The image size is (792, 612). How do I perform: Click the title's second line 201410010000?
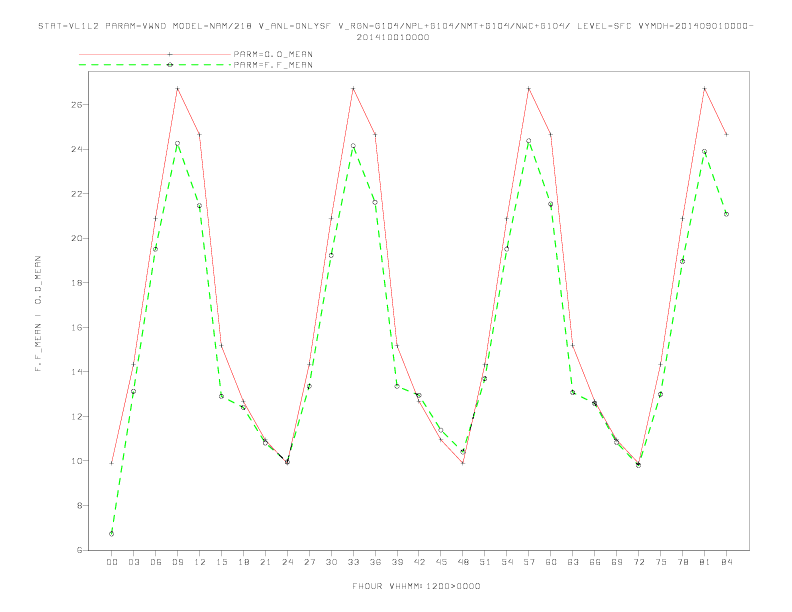393,37
